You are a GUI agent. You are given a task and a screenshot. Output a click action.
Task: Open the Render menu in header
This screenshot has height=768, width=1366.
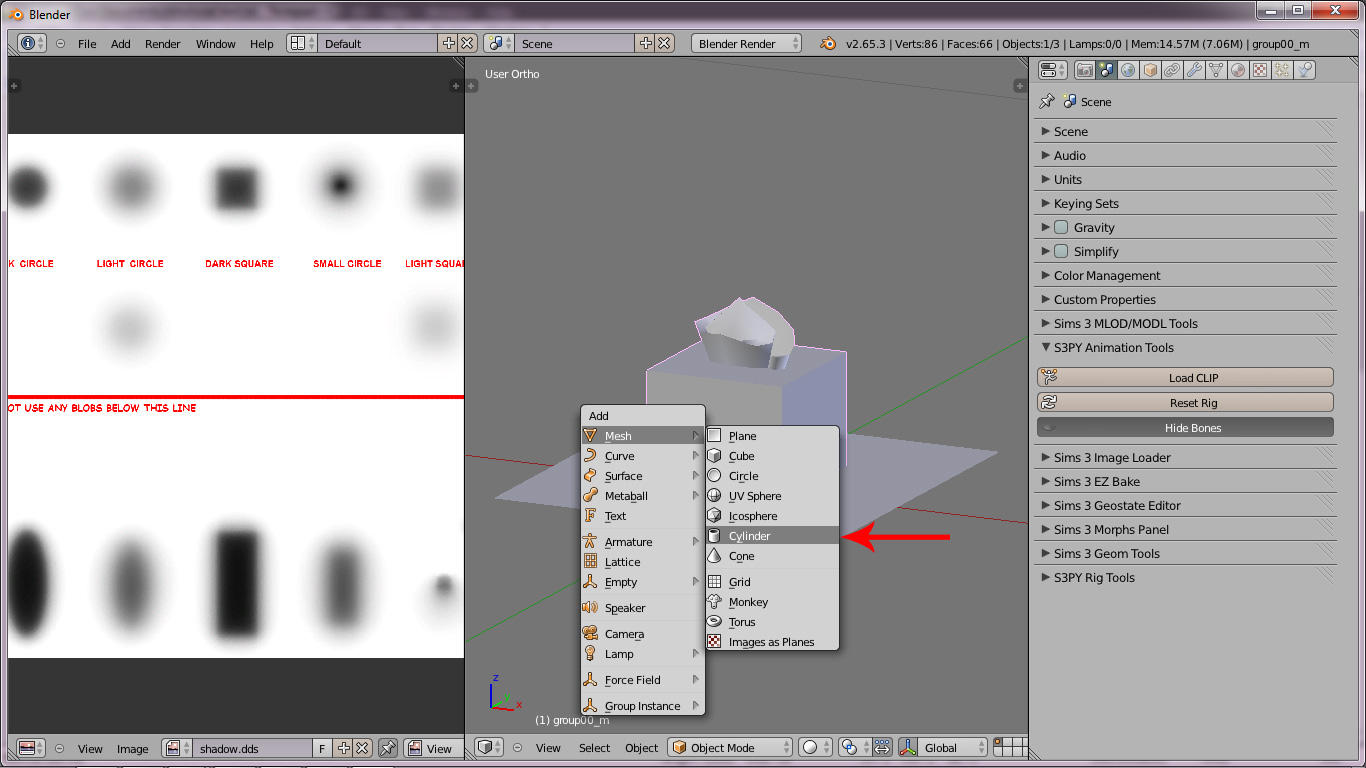[162, 44]
